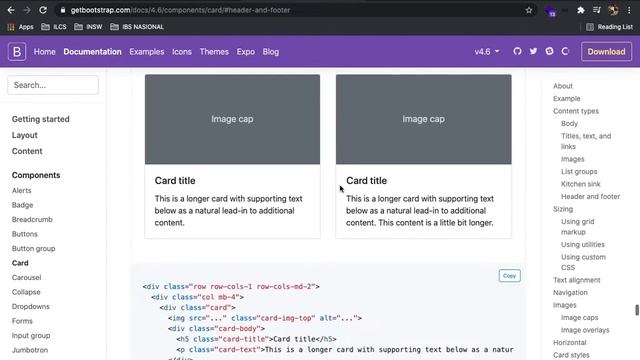The image size is (640, 360).
Task: Open Dropdowns component page
Action: (31, 307)
